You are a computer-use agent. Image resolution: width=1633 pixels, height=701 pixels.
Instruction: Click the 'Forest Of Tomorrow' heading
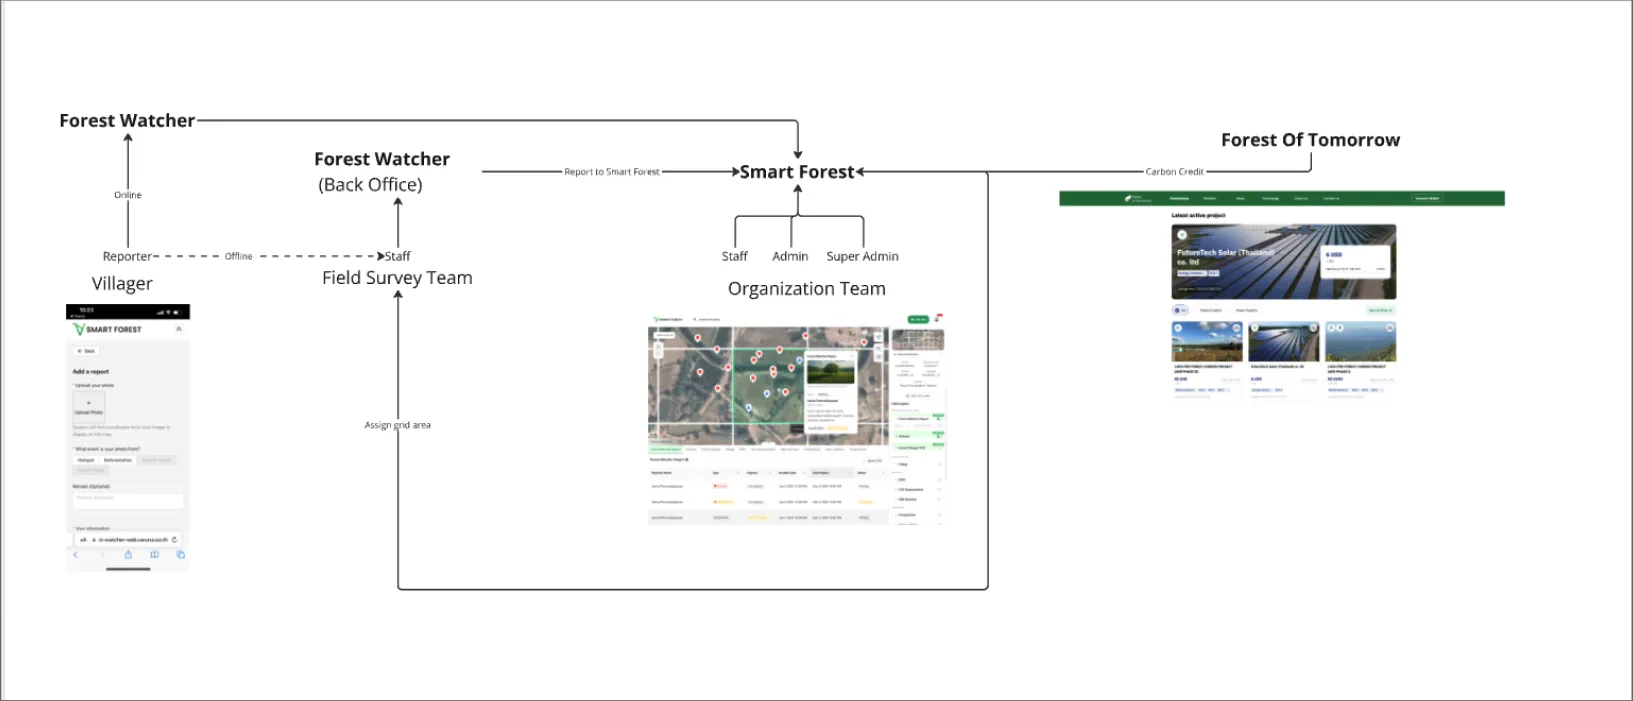(x=1310, y=140)
